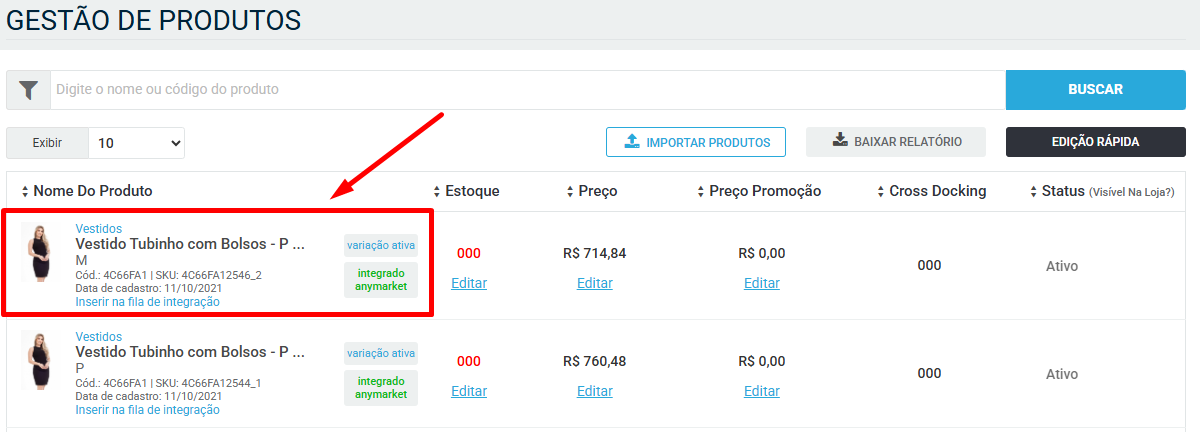Click the download icon in Baixar Relatório
Viewport: 1200px width, 432px height.
[x=840, y=141]
